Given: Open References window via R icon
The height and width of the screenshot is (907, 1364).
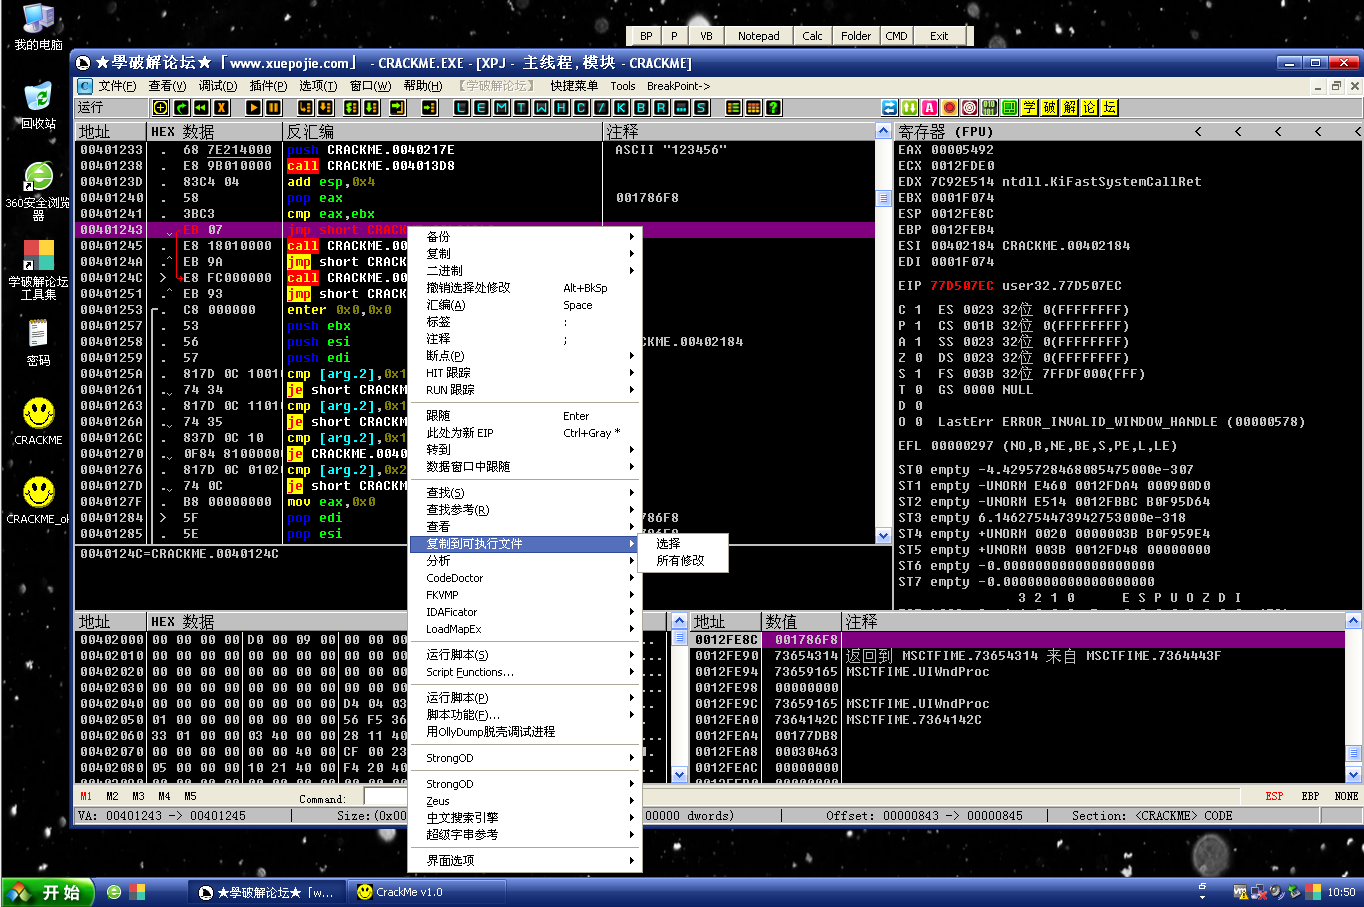Looking at the screenshot, I should pos(661,107).
